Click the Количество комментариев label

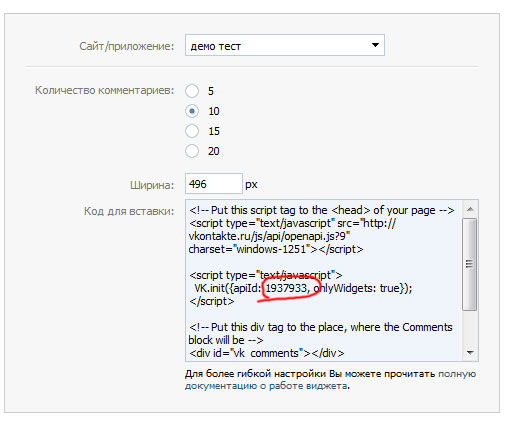[x=104, y=90]
